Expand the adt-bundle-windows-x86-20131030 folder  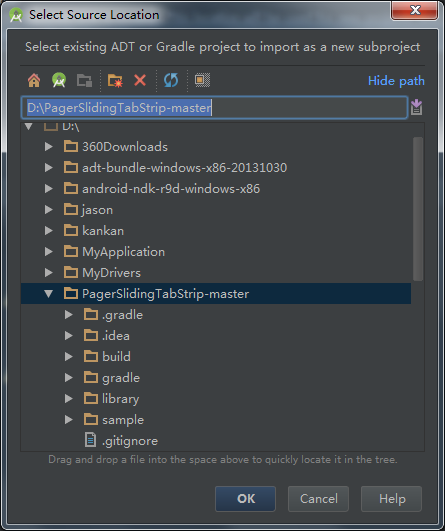(49, 168)
